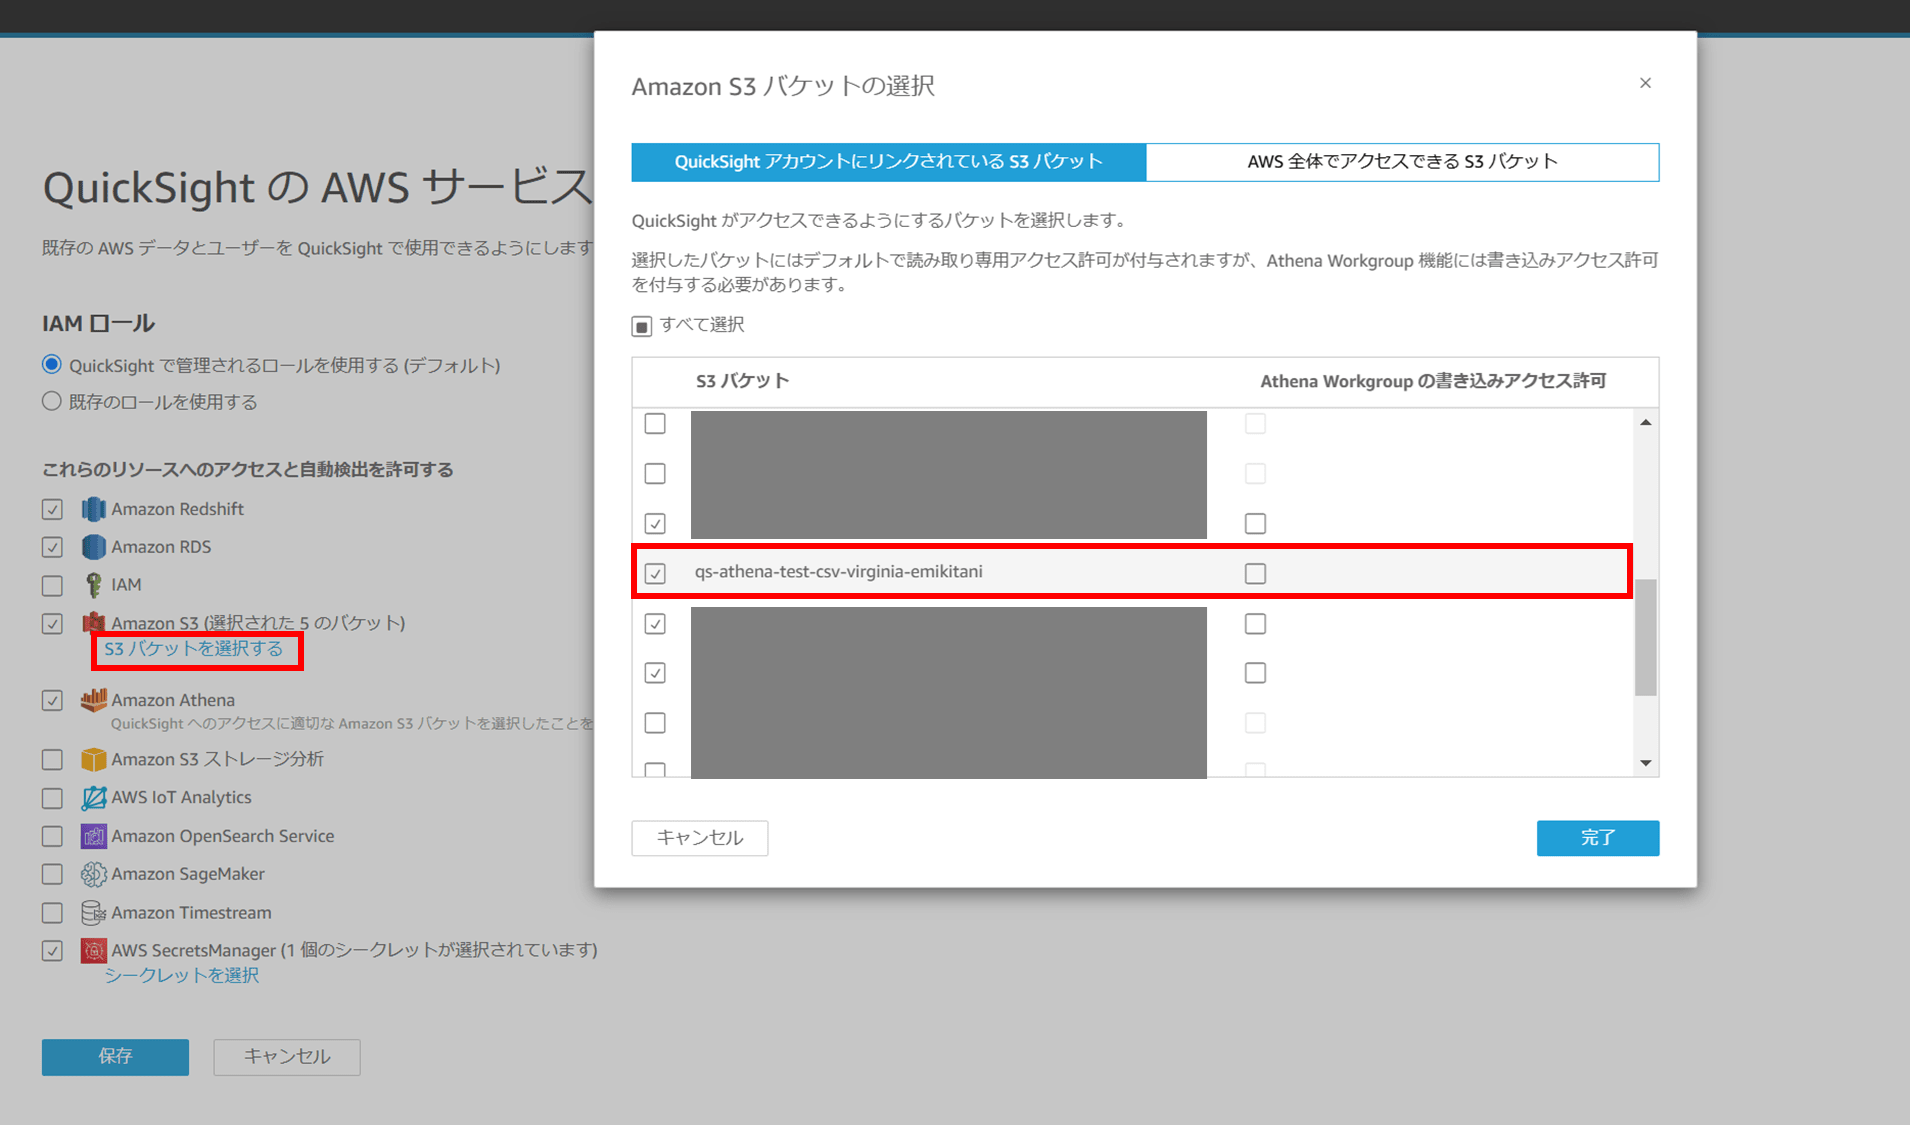This screenshot has width=1910, height=1125.
Task: Switch to QuickSight-linked S3 buckets tab
Action: 888,162
